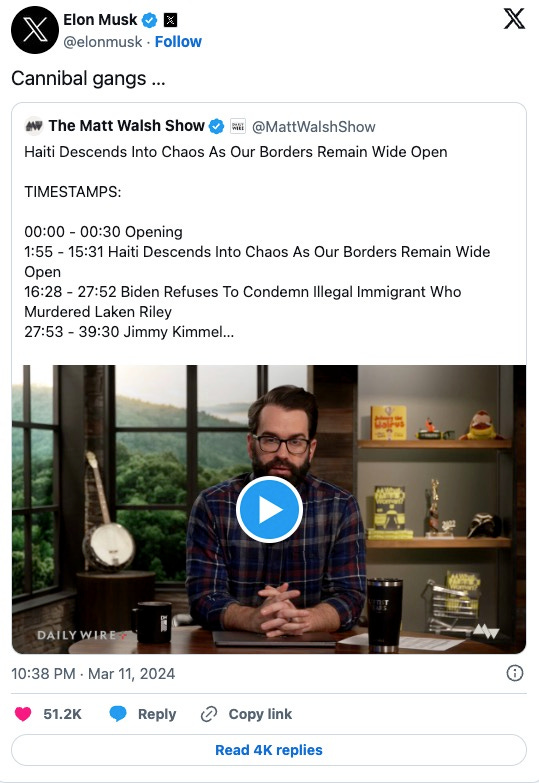The height and width of the screenshot is (783, 539).
Task: Click the X affiliate badge next to name
Action: coord(170,20)
